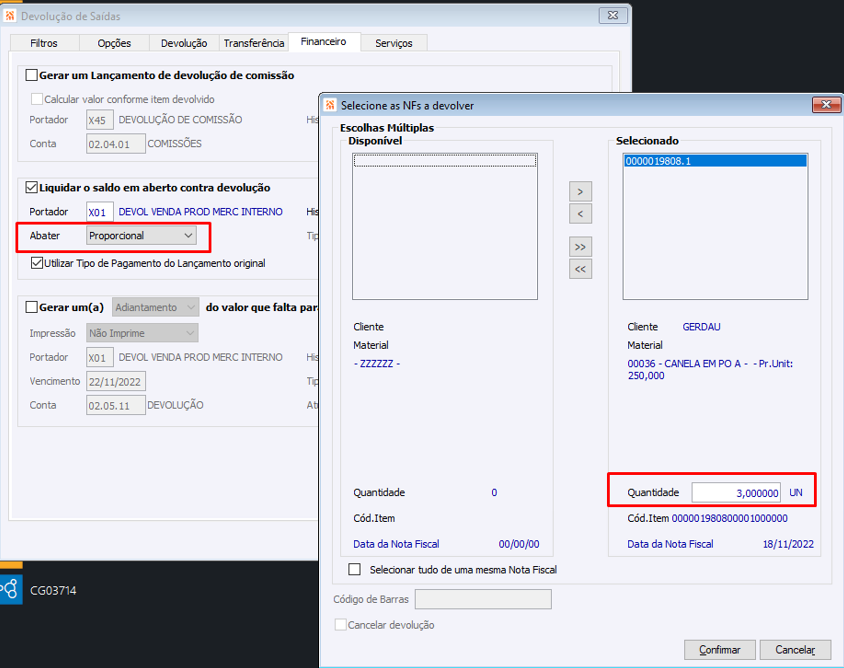Switch to the Transferência tab
This screenshot has width=844, height=668.
254,43
